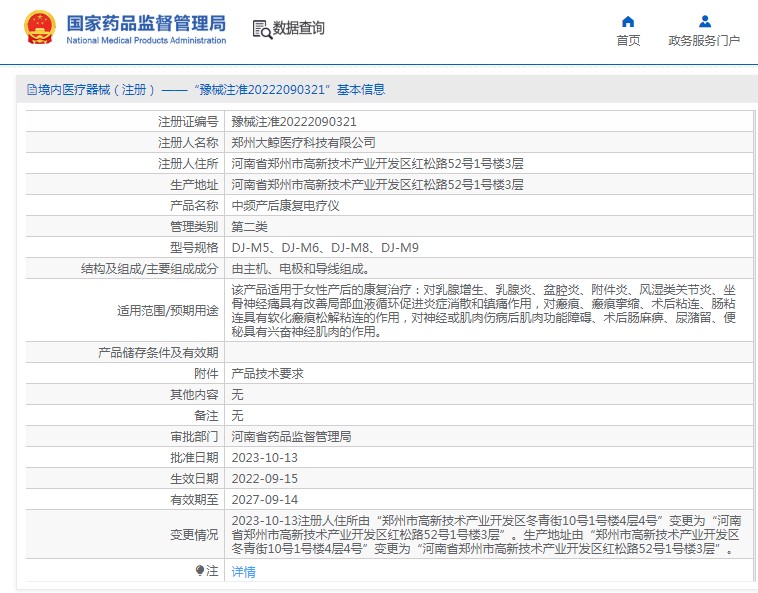Select approval date 2023-10-13
The width and height of the screenshot is (758, 593).
click(x=264, y=458)
